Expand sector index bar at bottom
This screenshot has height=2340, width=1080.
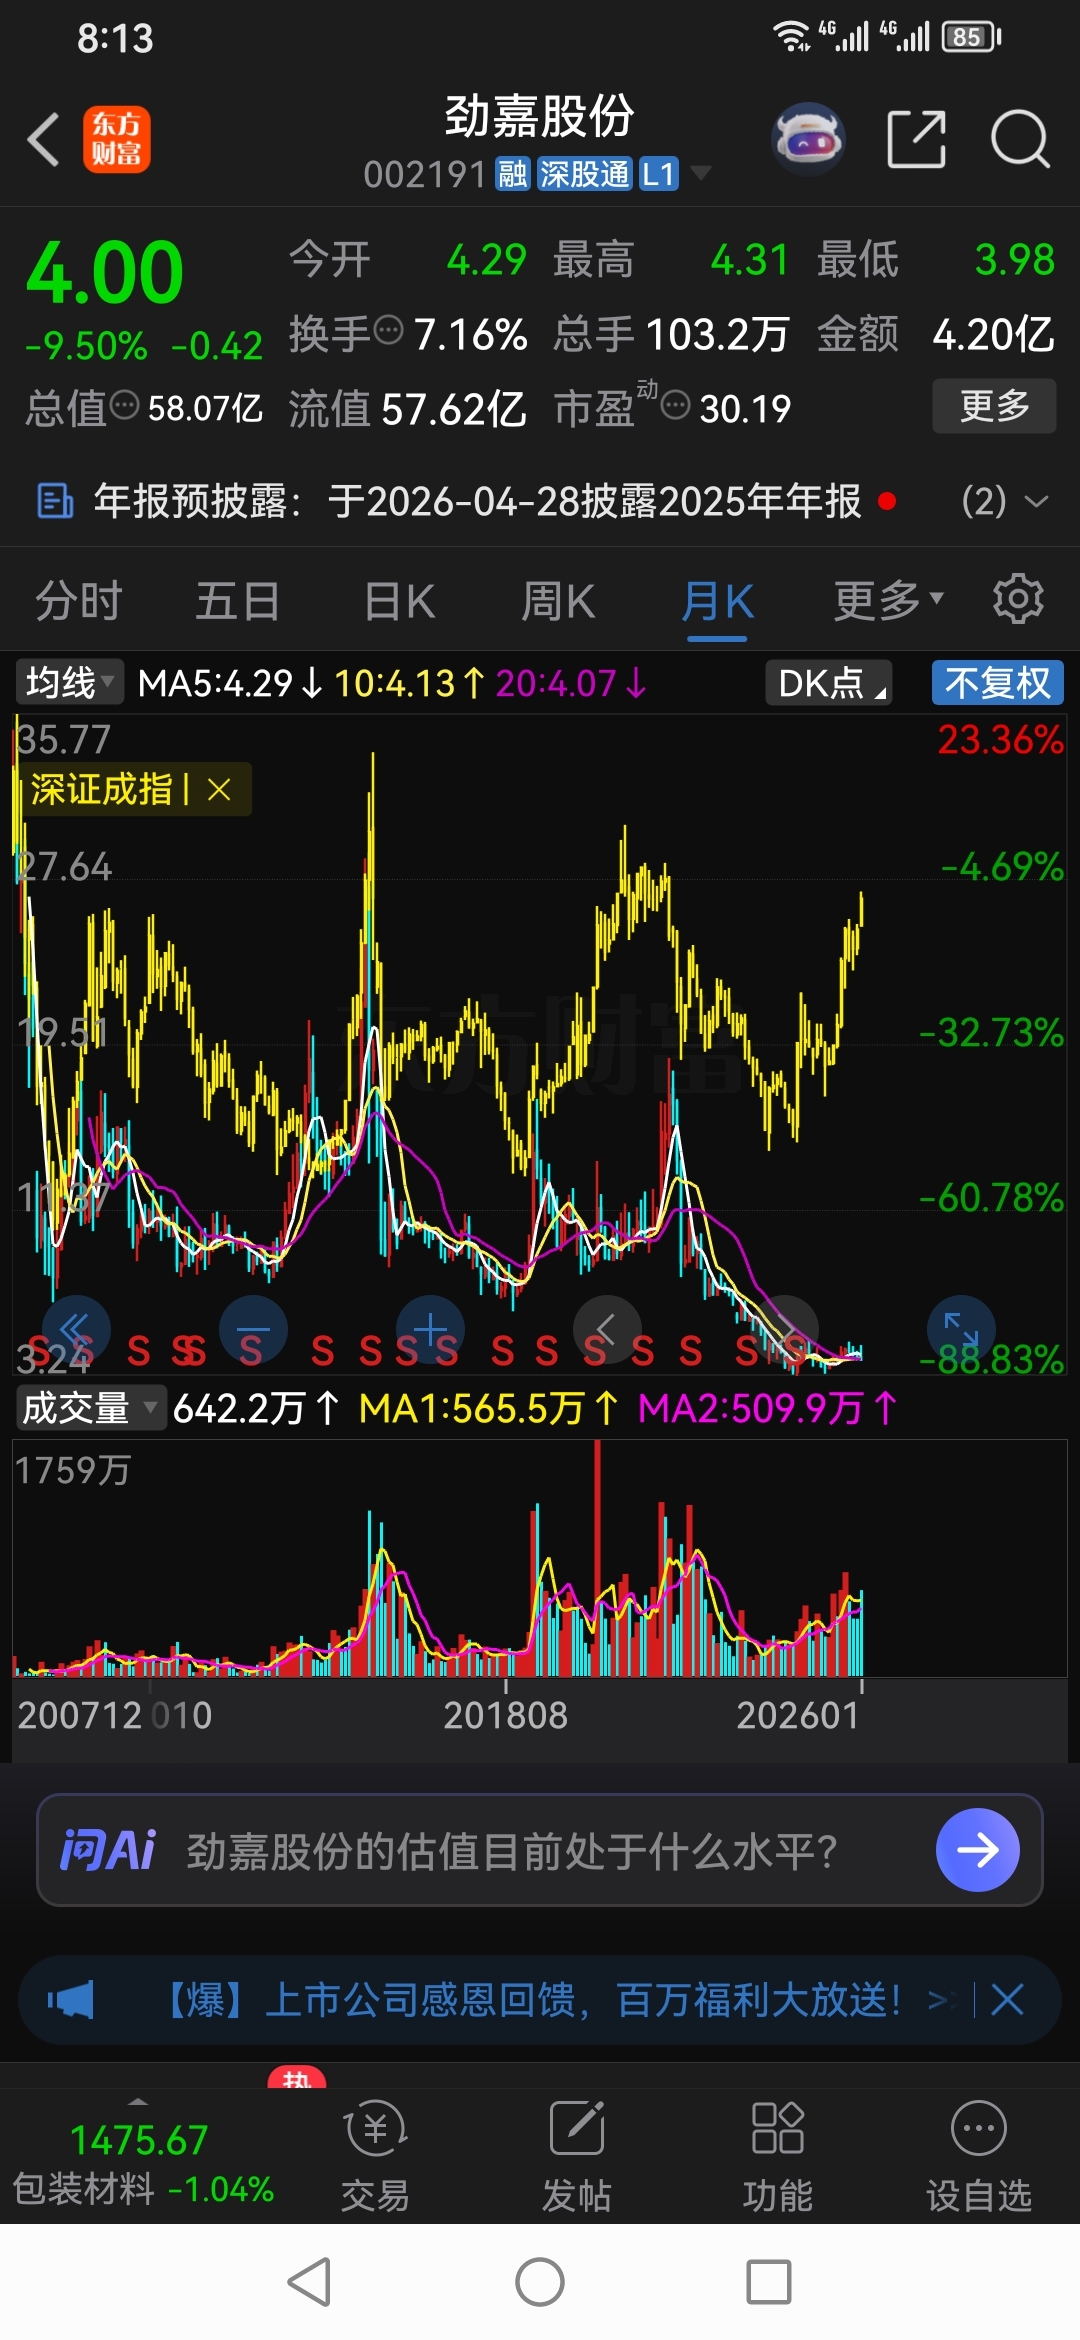tap(138, 2101)
